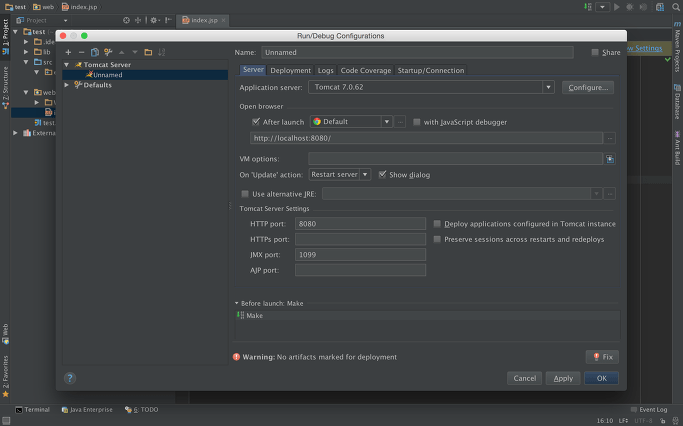Screen dimensions: 683x426
Task: Click the Fix warning button
Action: pos(602,357)
